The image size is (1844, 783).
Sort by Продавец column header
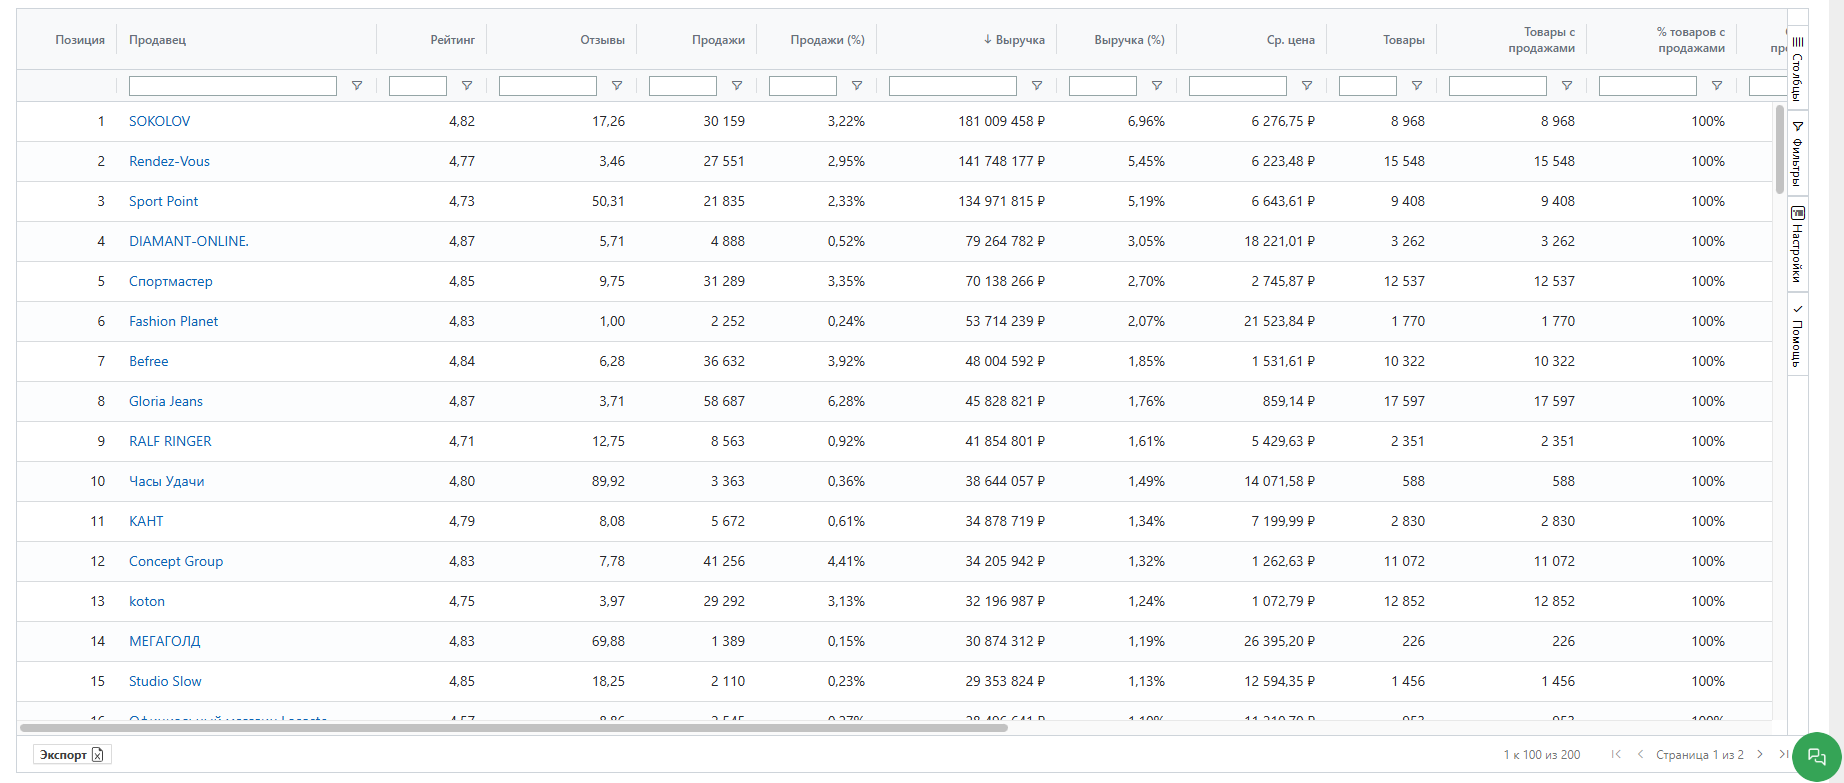tap(157, 40)
